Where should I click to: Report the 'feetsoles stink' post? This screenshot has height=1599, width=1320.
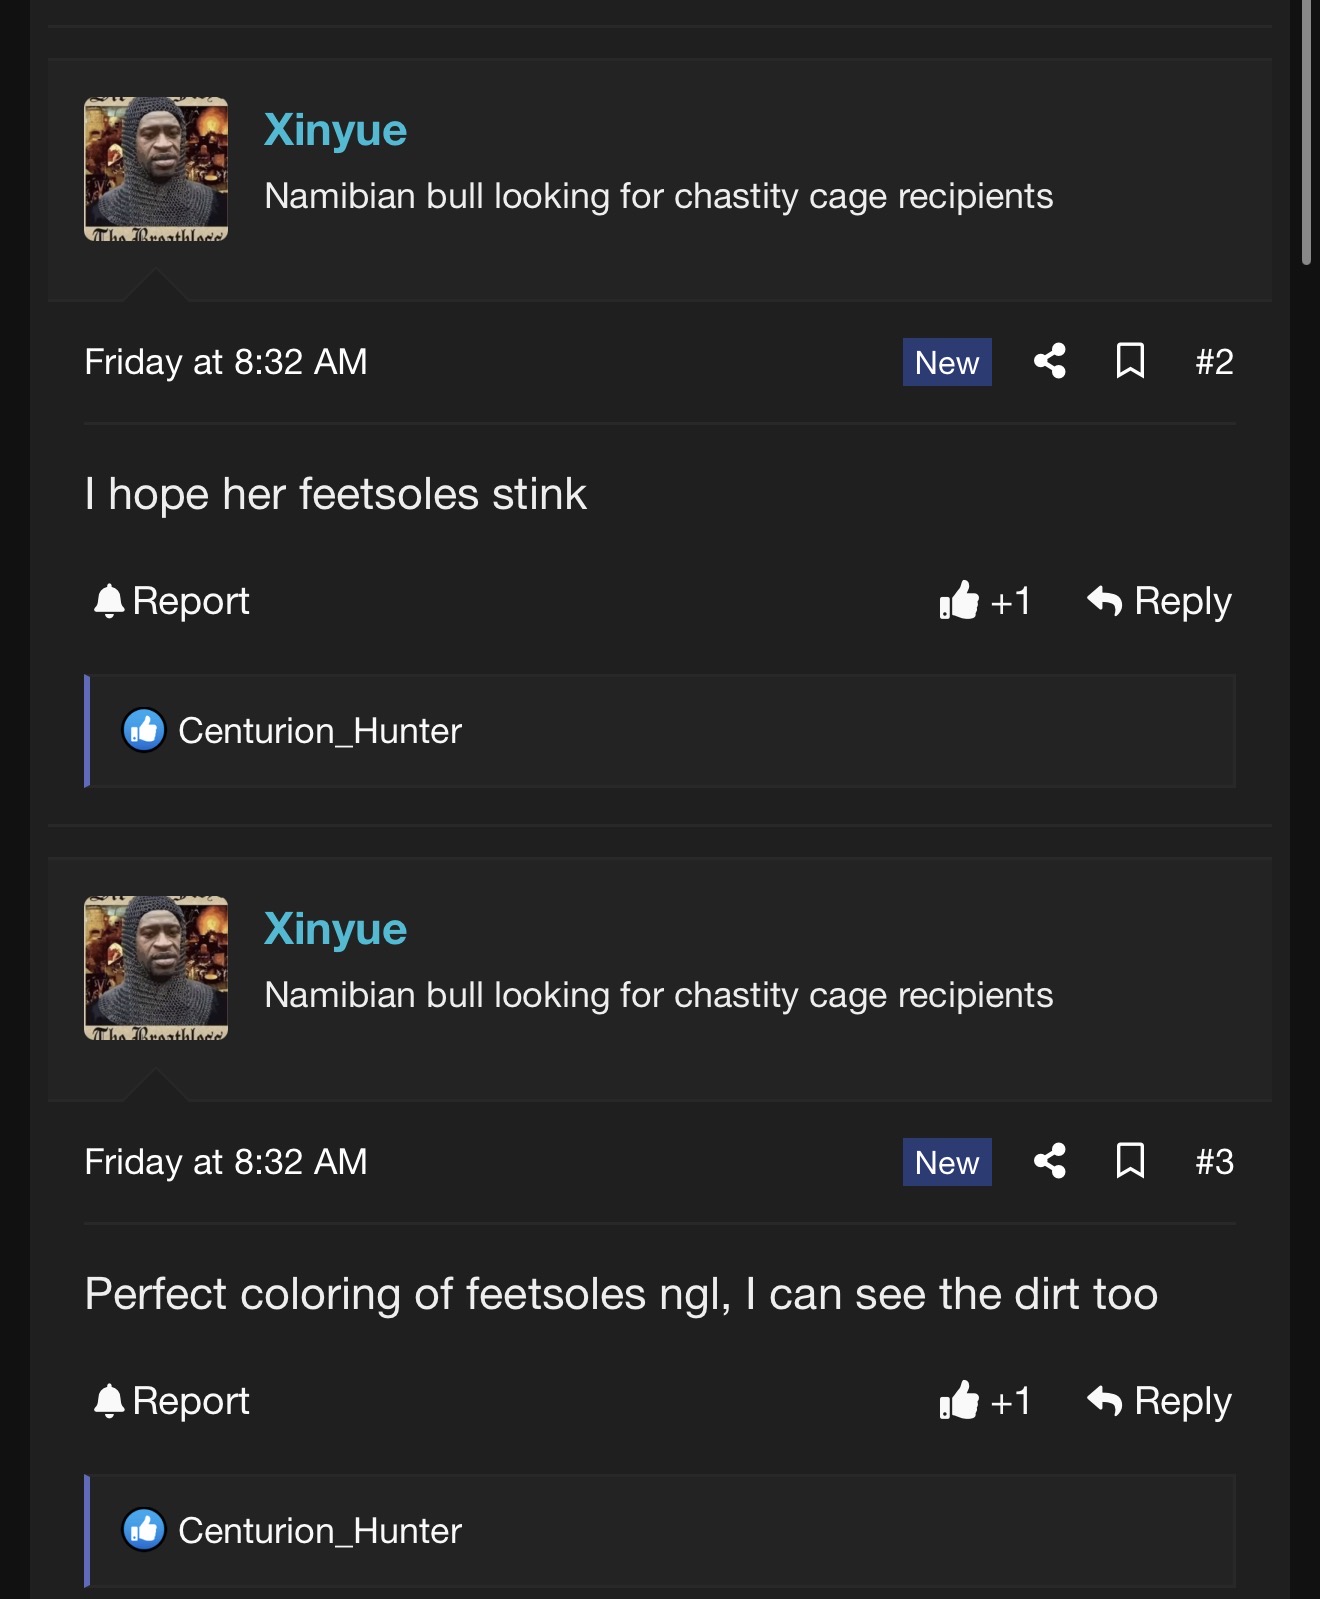pyautogui.click(x=172, y=601)
